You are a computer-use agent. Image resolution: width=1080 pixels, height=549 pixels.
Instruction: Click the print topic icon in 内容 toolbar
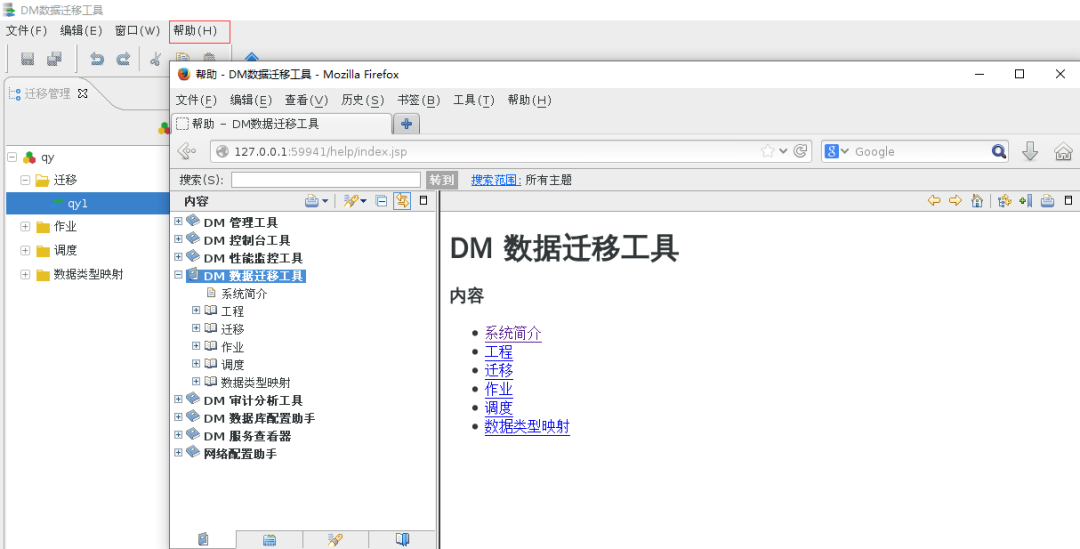point(311,201)
